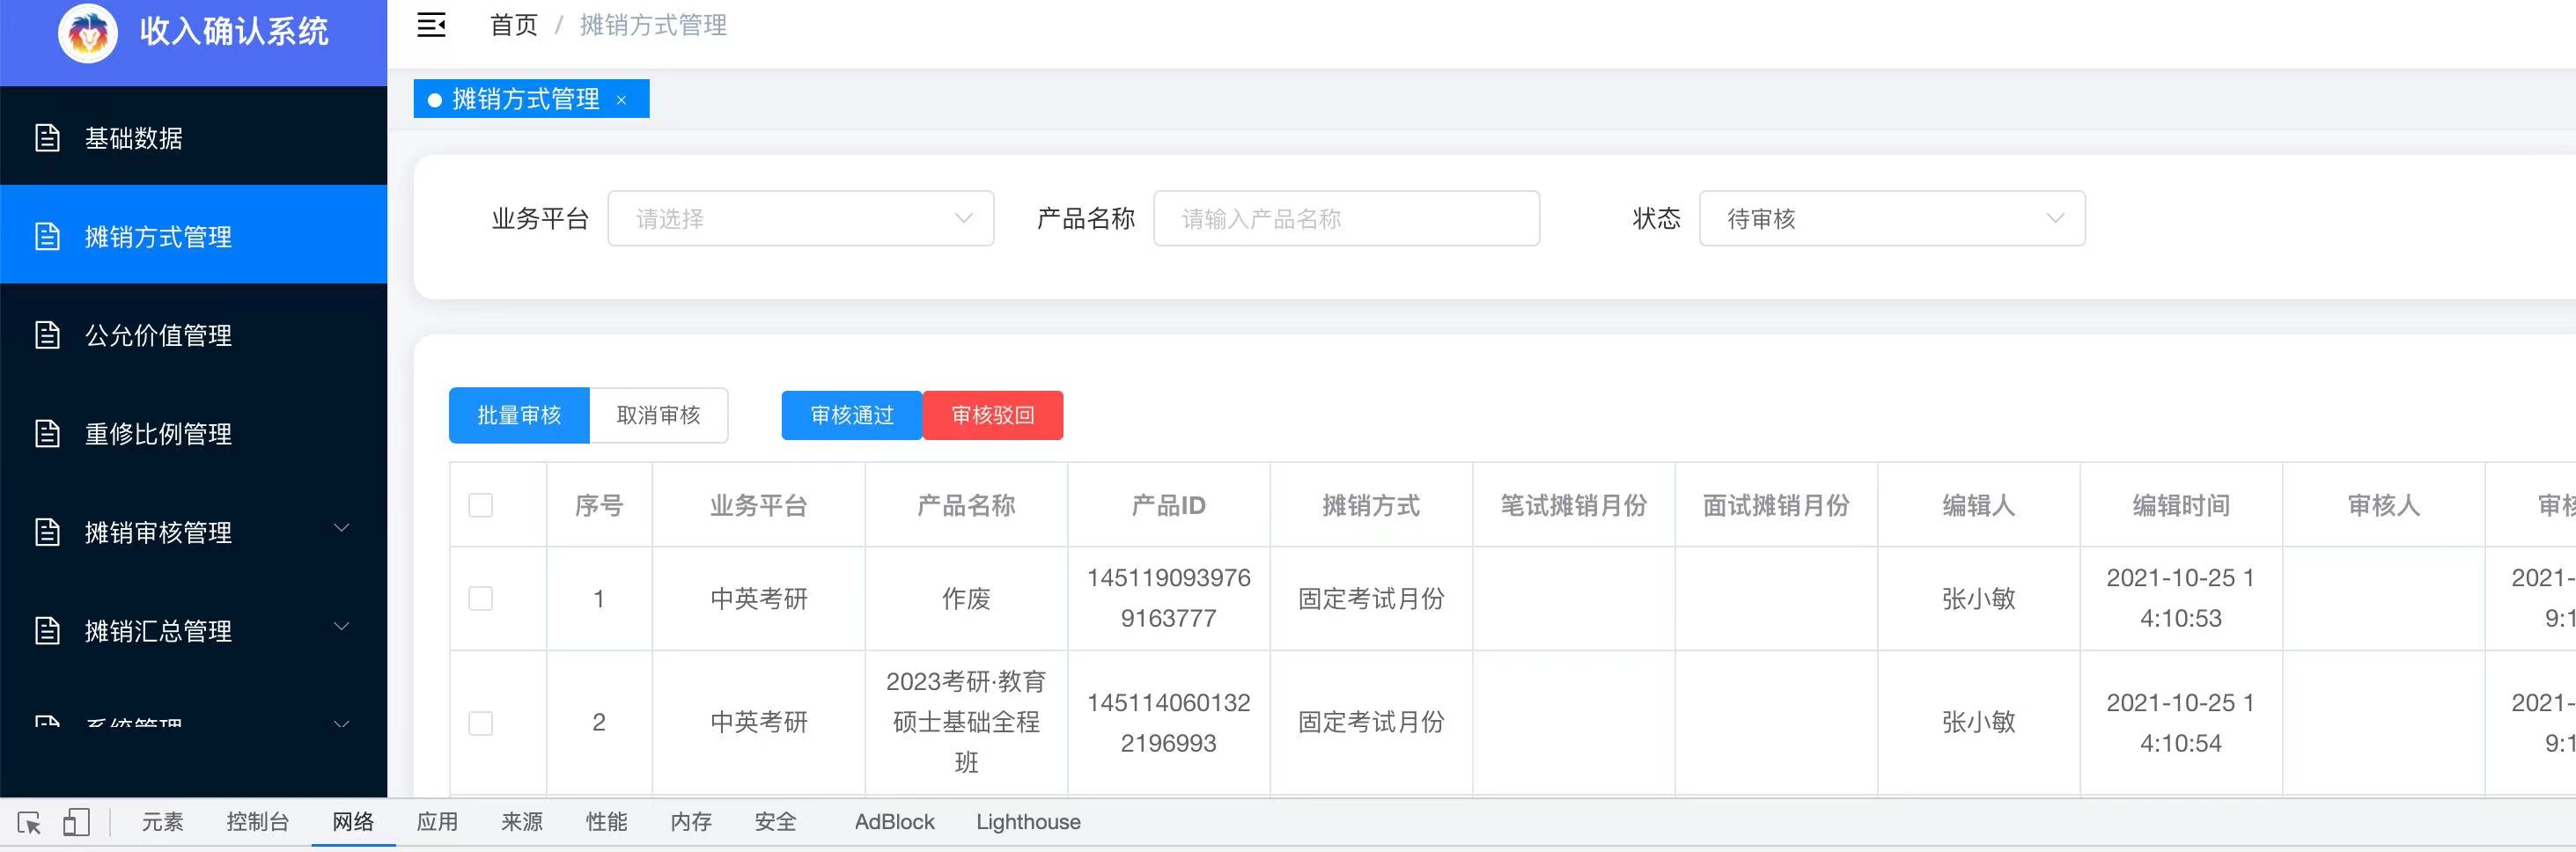Open 基础数据 in the sidebar

tap(193, 138)
